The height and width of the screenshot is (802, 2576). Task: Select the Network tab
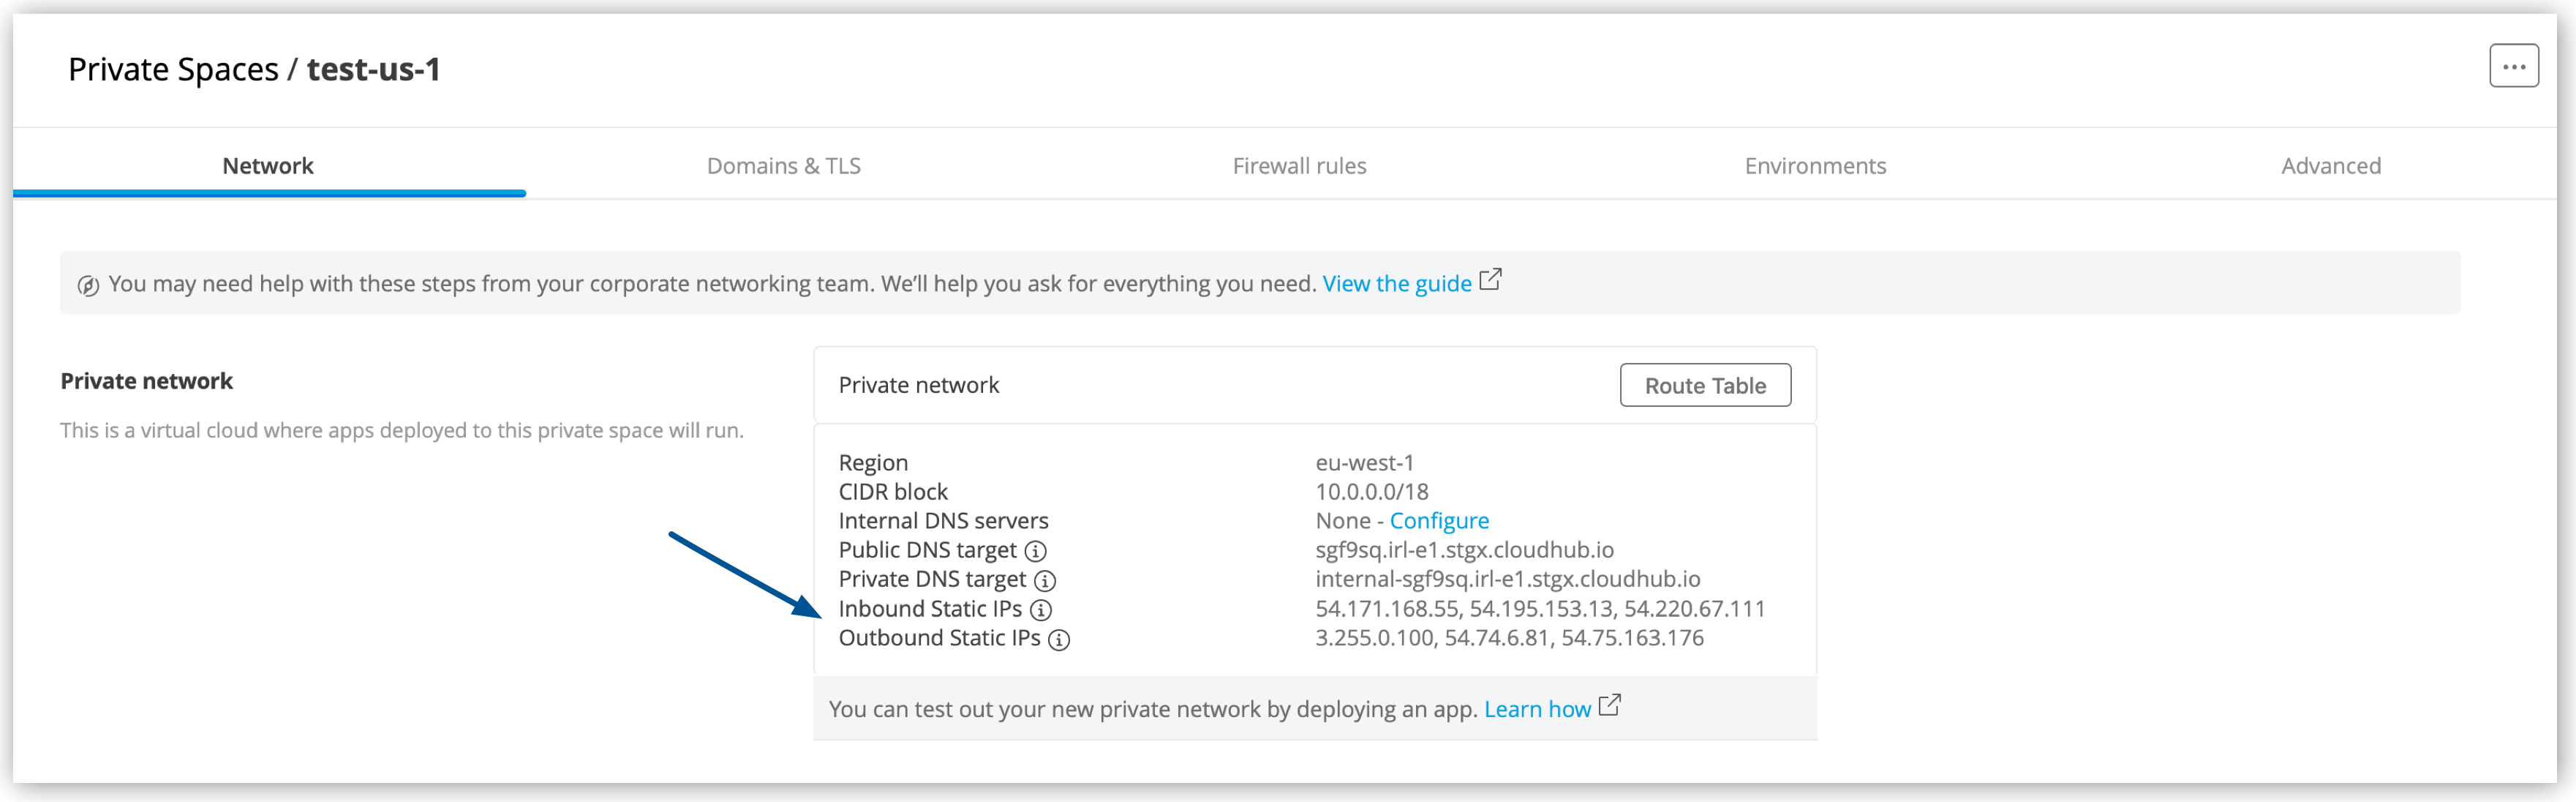tap(267, 165)
